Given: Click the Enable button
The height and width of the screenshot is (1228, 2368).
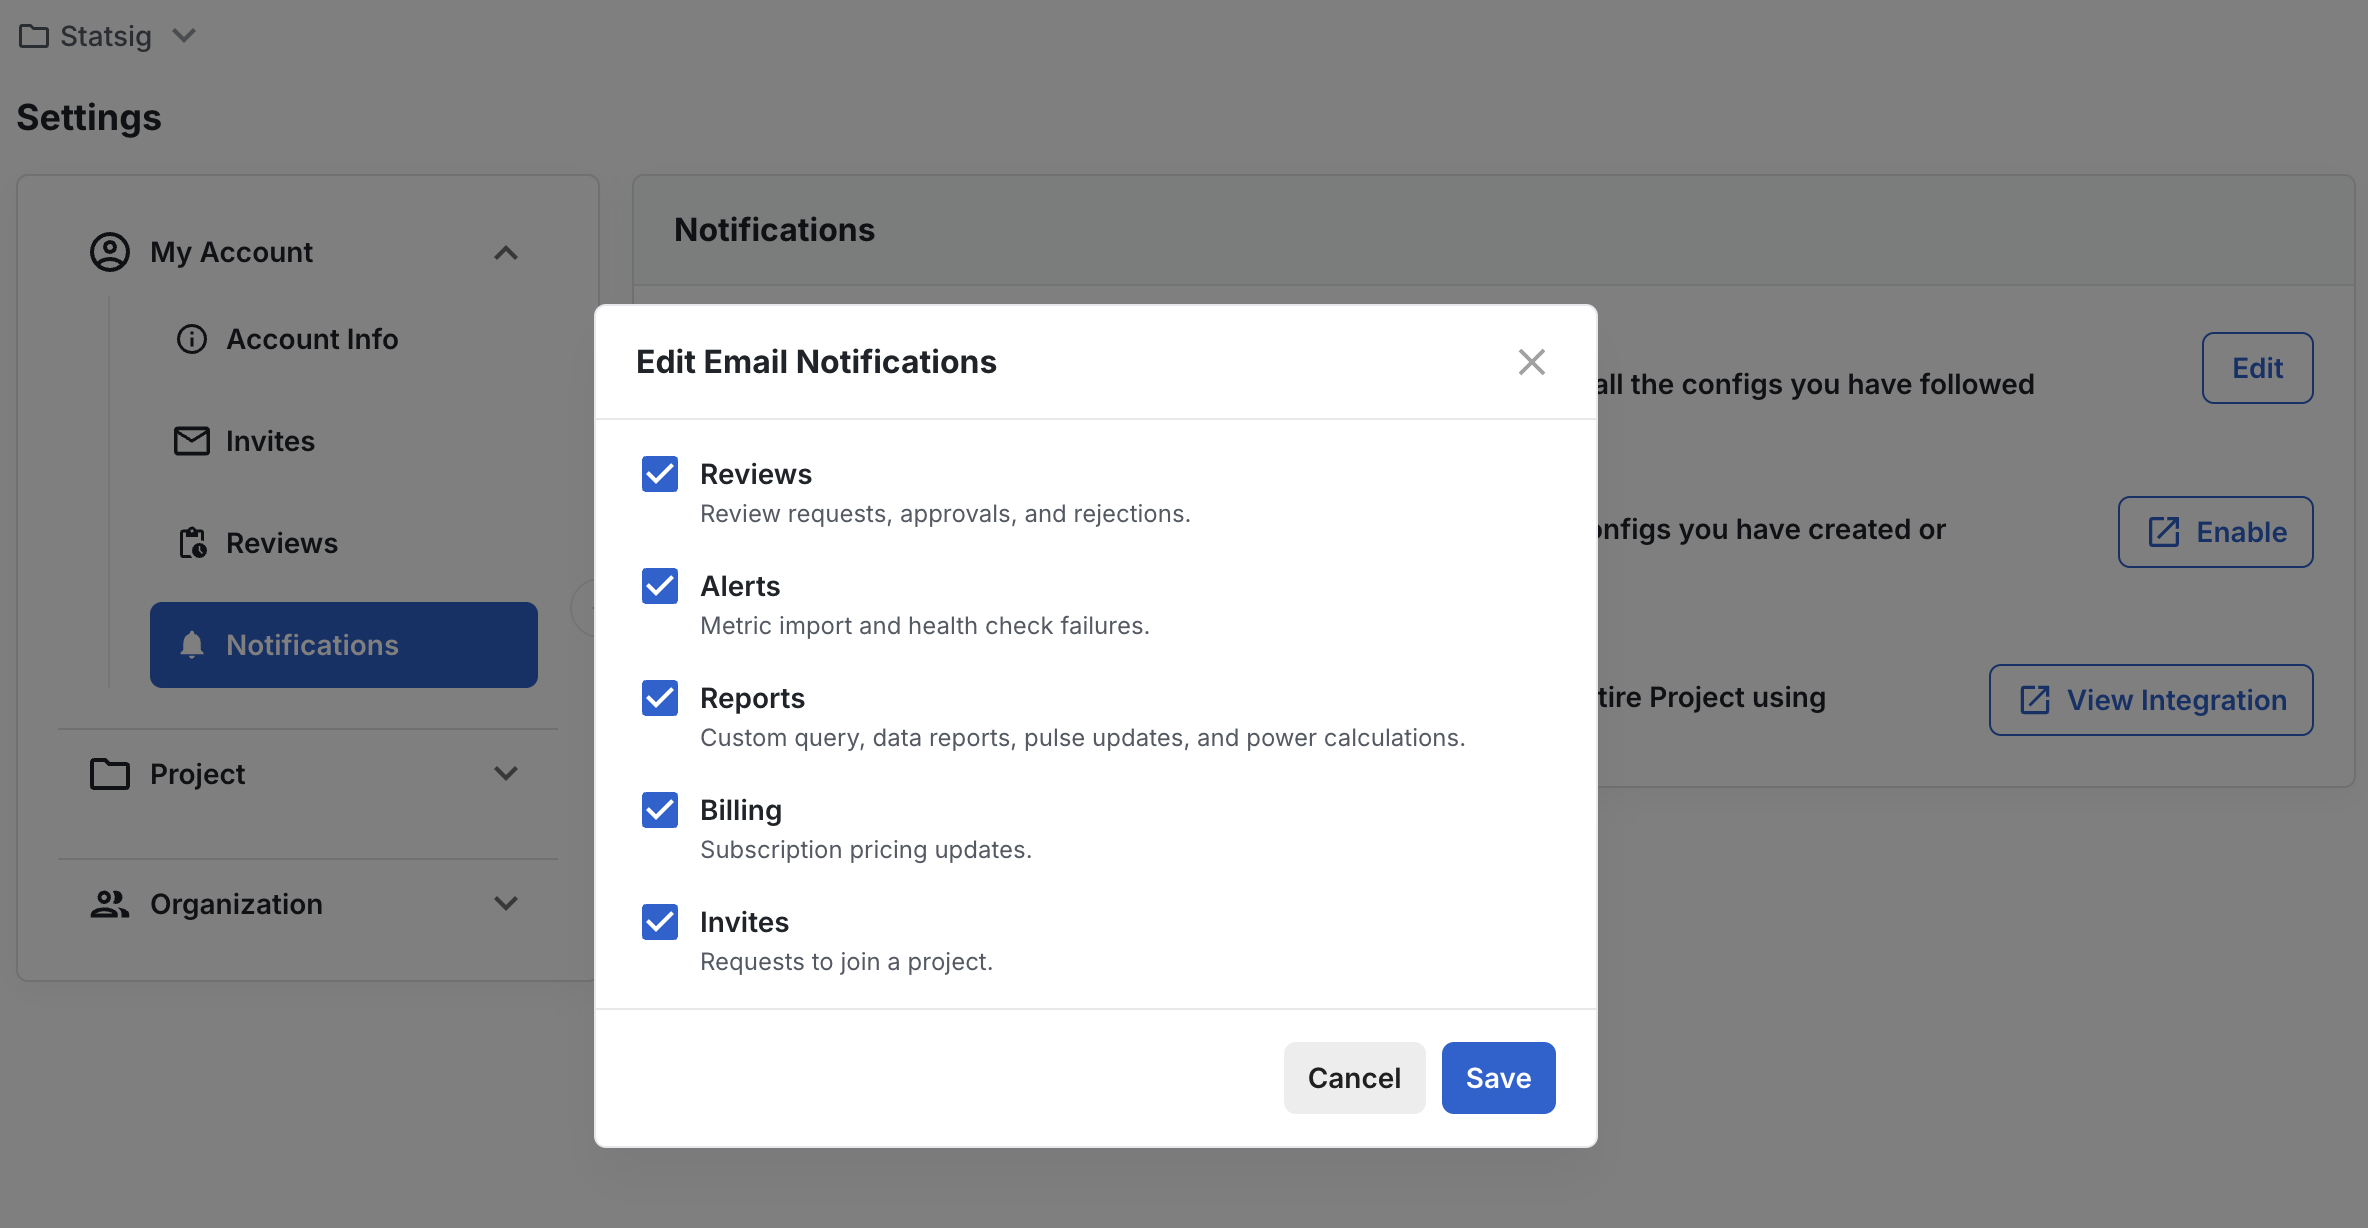Looking at the screenshot, I should click(2215, 532).
